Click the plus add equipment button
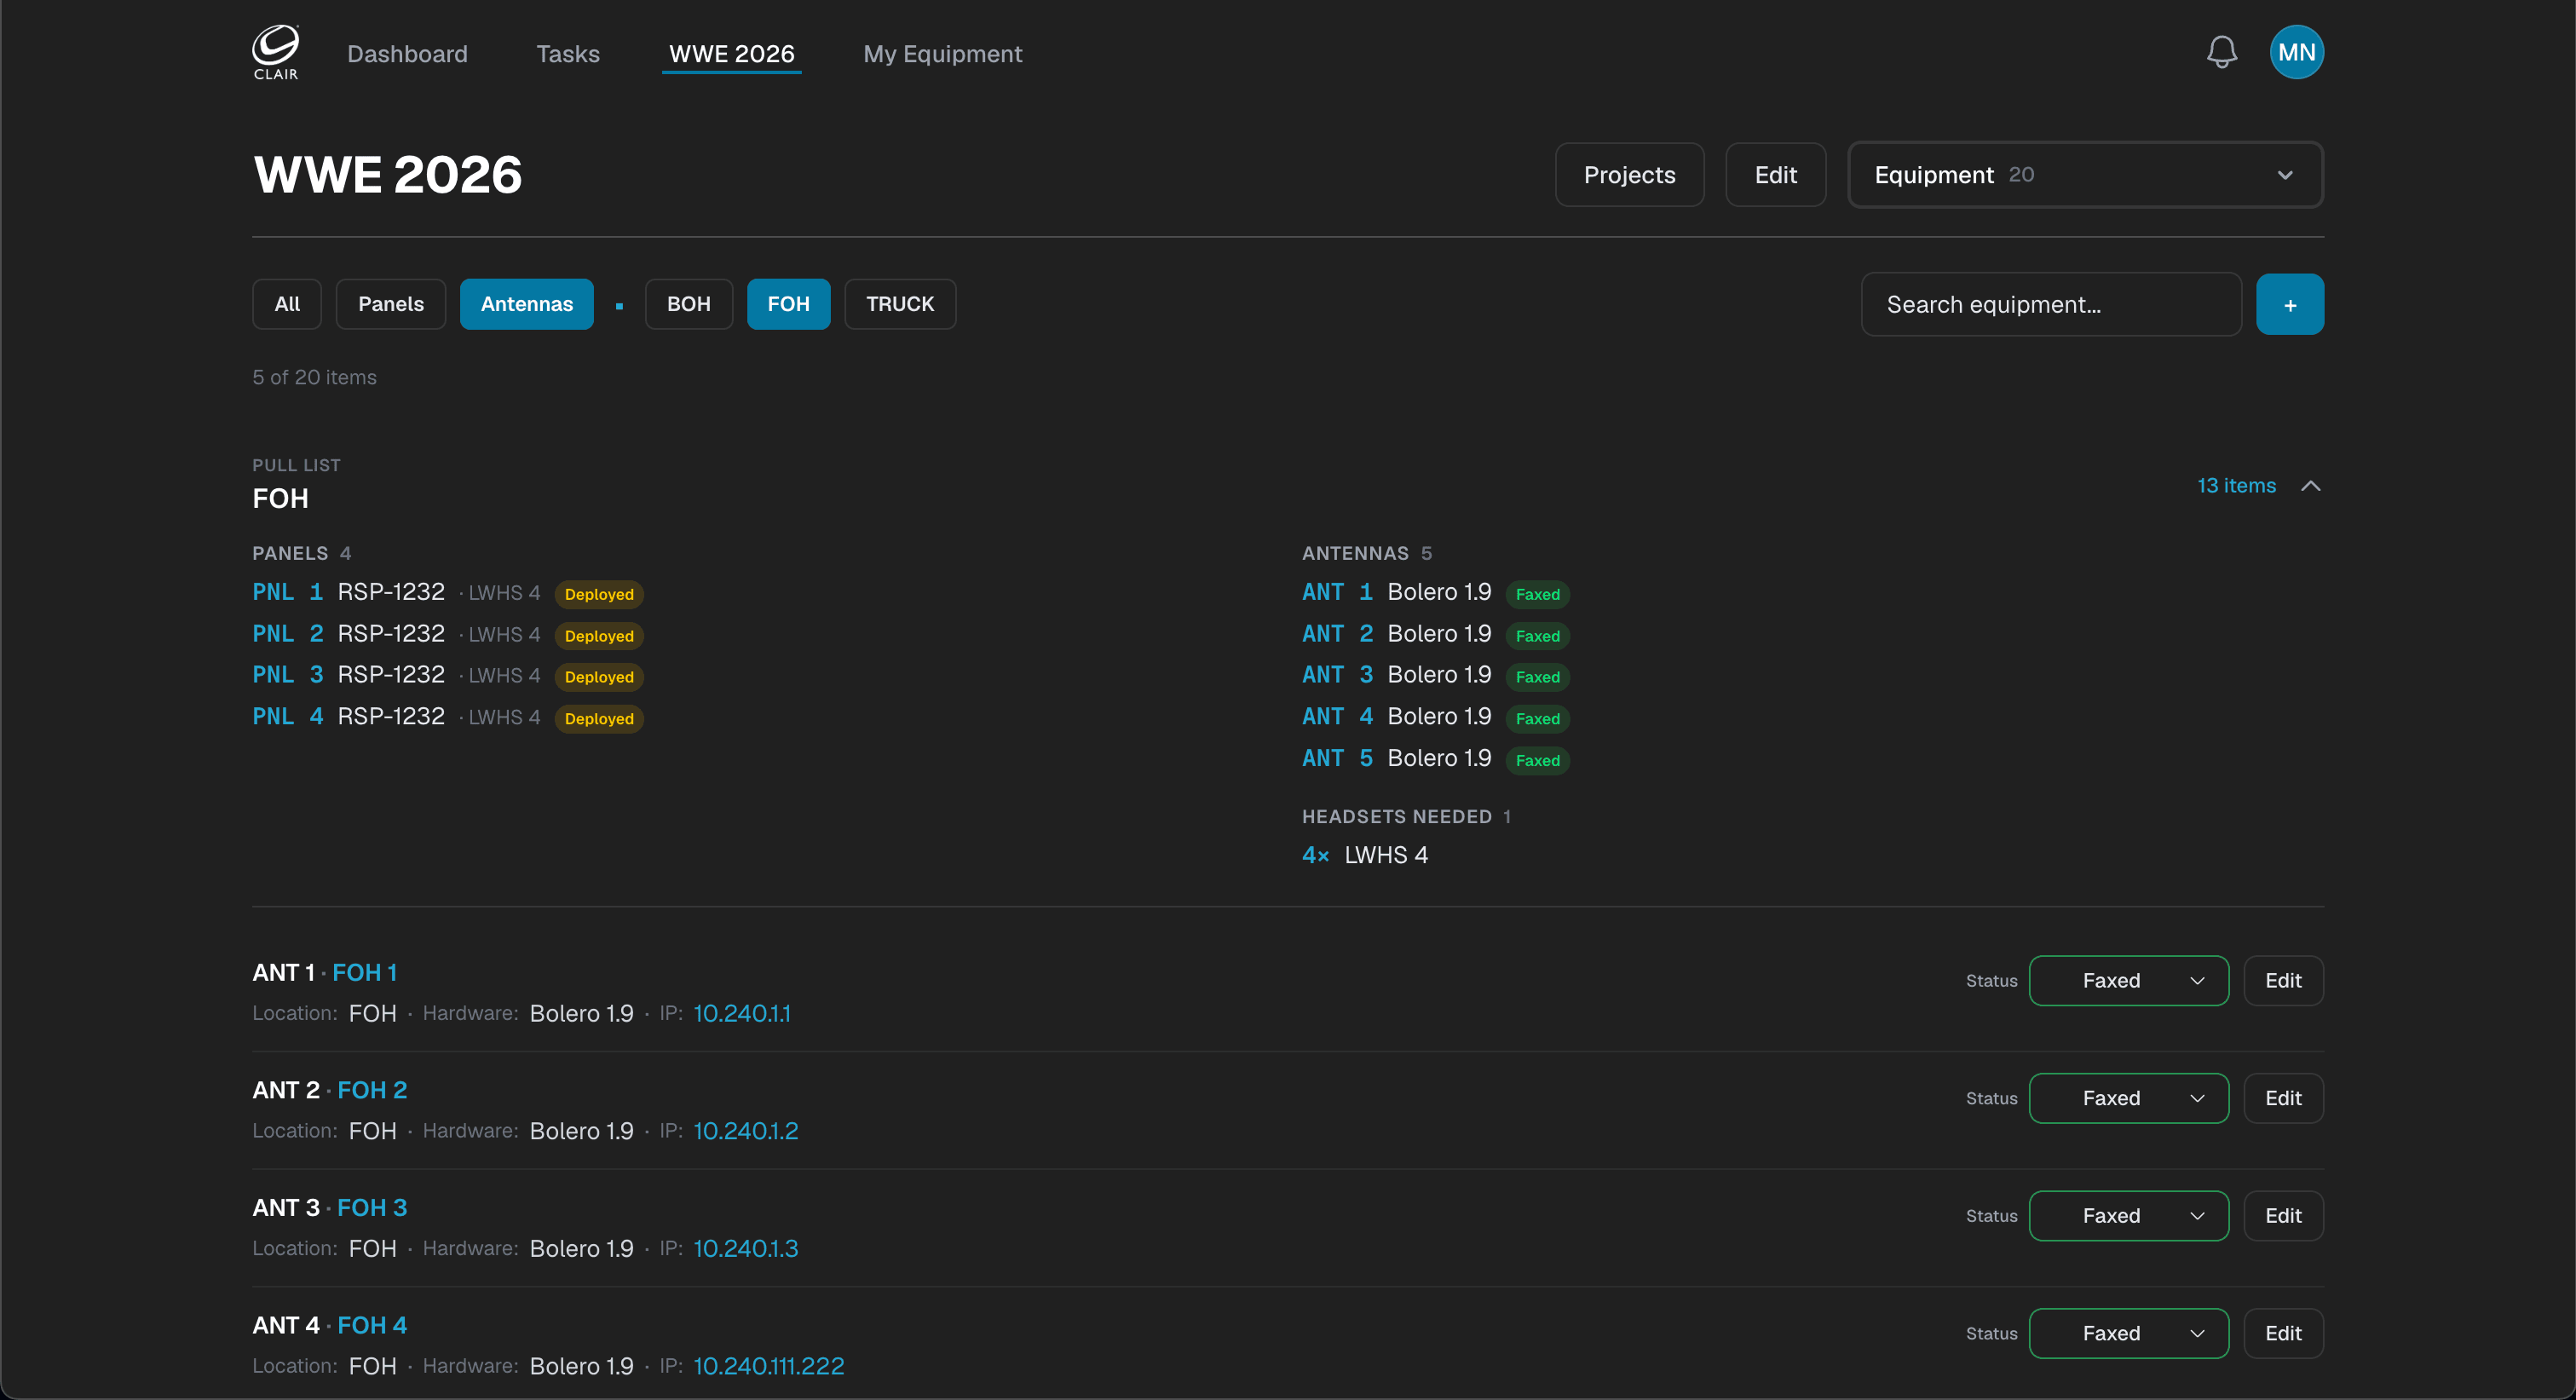This screenshot has width=2576, height=1400. pyautogui.click(x=2289, y=304)
